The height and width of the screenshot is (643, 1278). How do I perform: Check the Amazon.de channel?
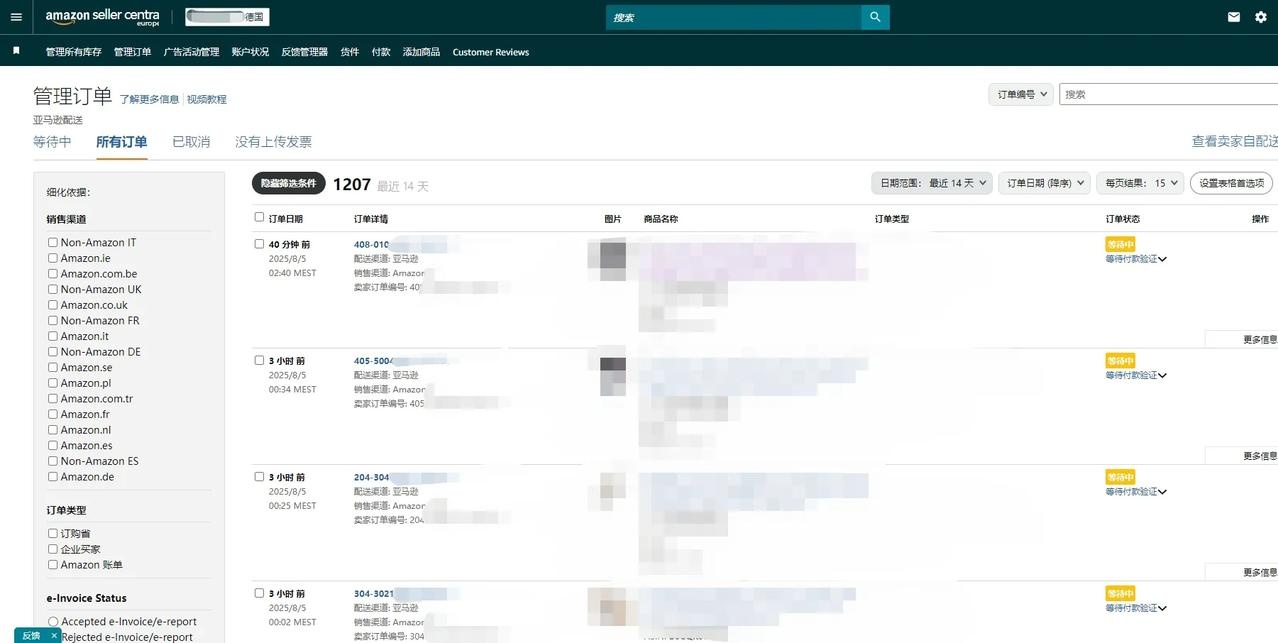(x=53, y=476)
